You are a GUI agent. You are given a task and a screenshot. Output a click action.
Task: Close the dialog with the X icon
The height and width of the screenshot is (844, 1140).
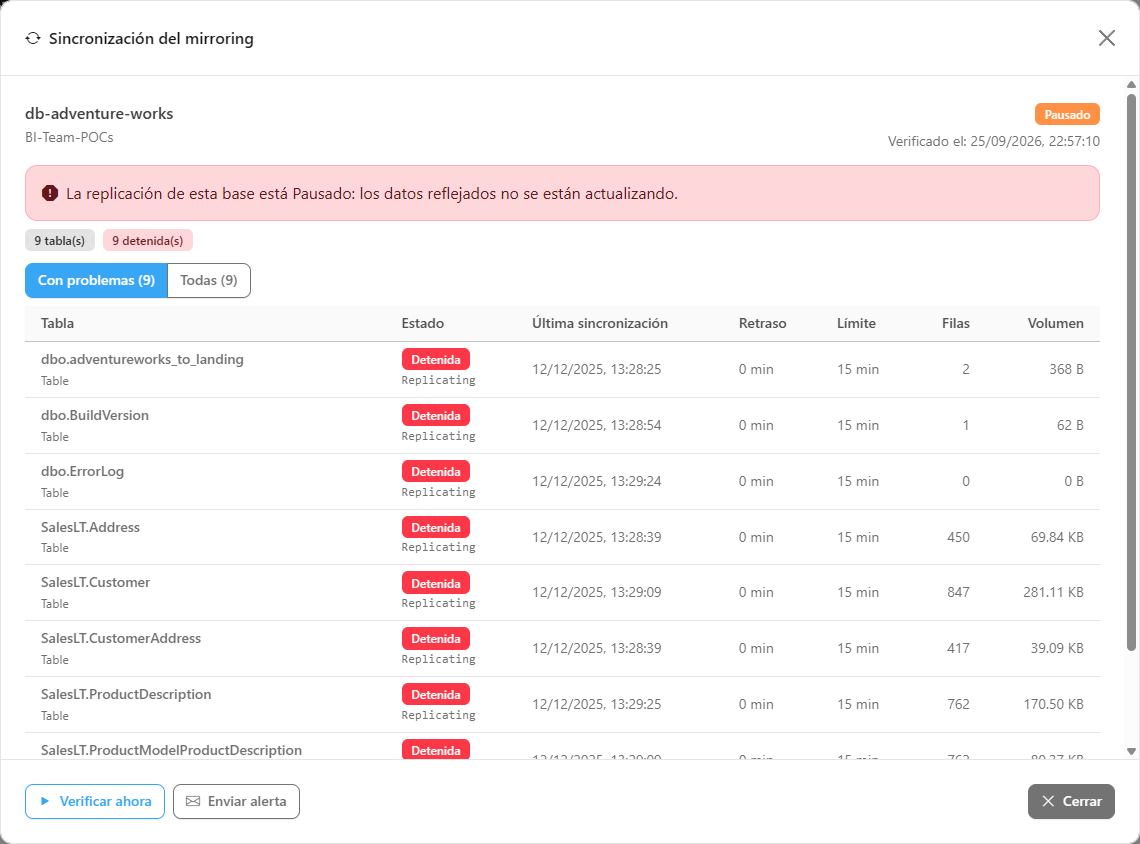[1107, 38]
